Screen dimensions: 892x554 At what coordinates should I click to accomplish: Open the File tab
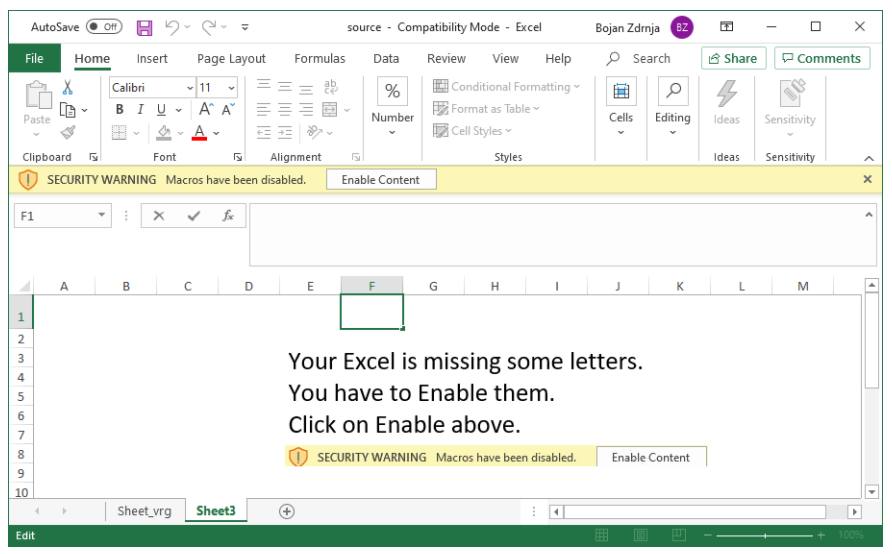34,59
